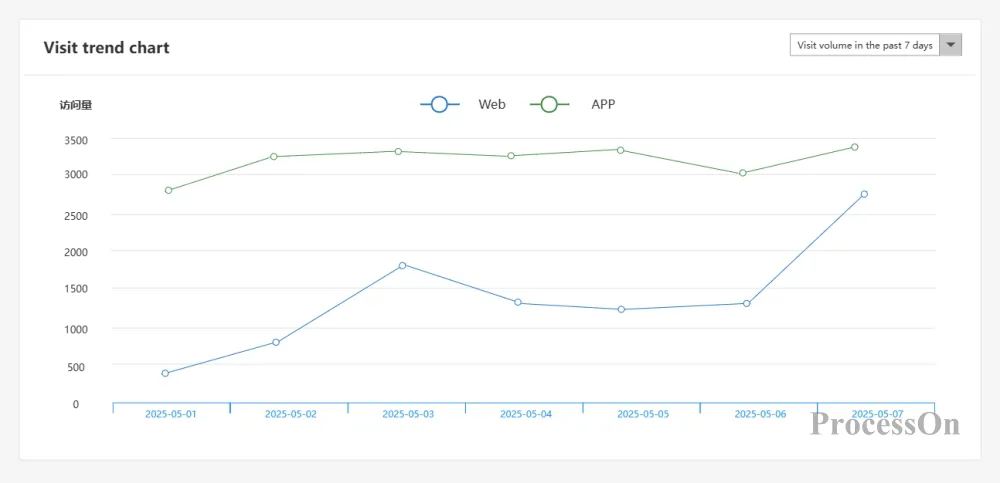Click the 2025-05-03 x-axis date label
Image resolution: width=1000 pixels, height=483 pixels.
408,414
